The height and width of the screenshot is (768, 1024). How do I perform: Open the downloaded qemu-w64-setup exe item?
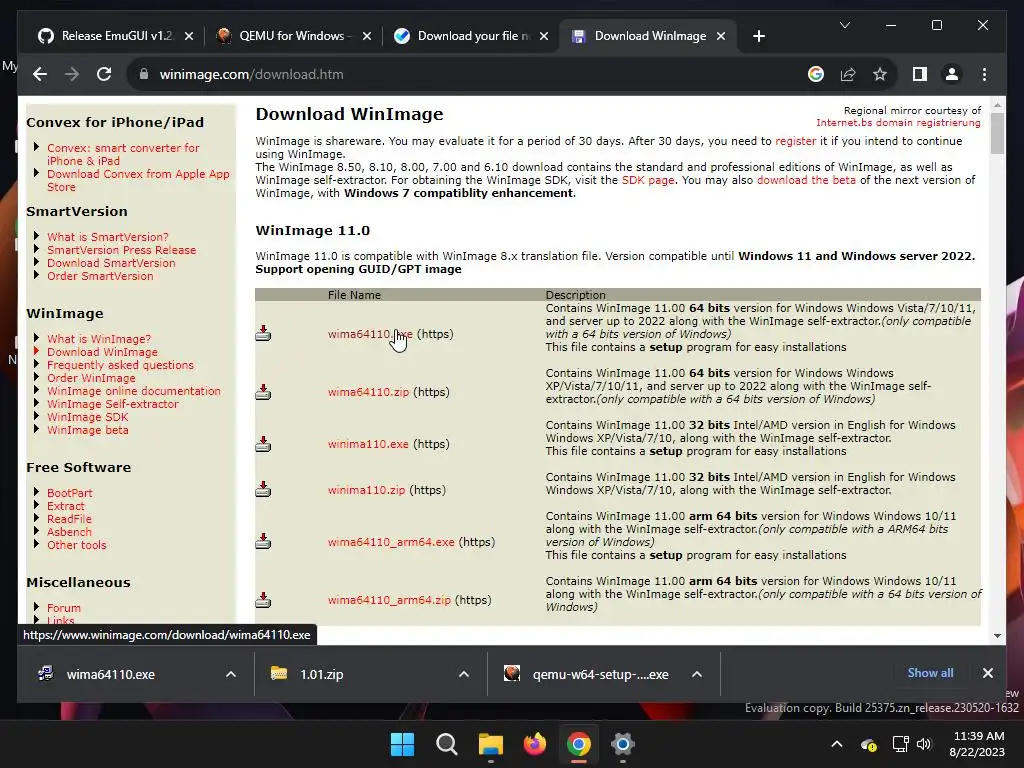[600, 674]
